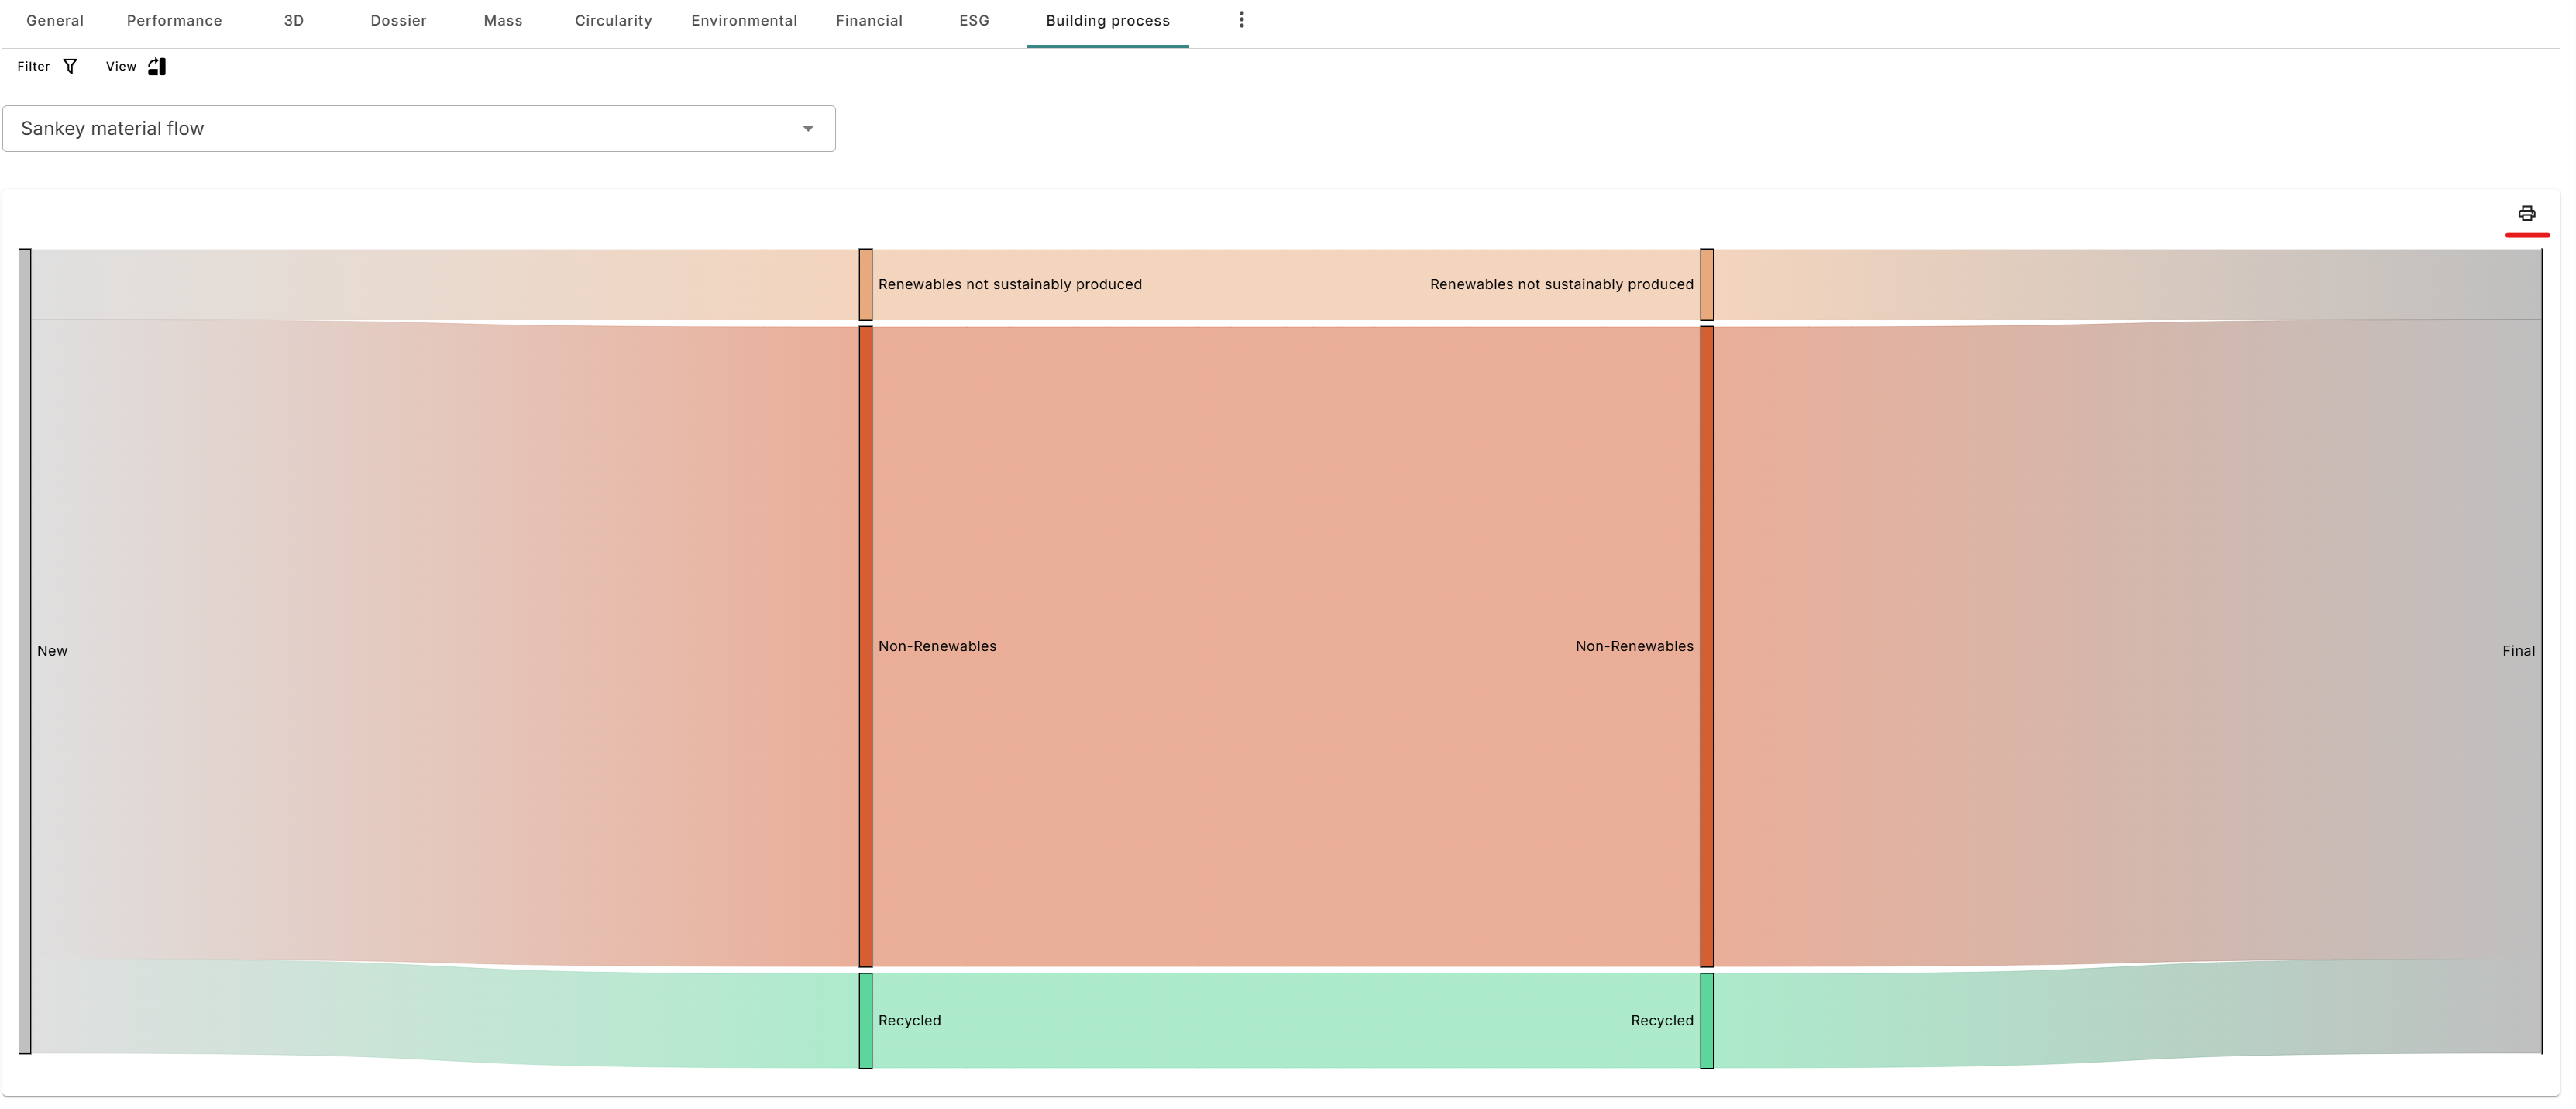This screenshot has height=1109, width=2576.
Task: Open the Circularity tab
Action: (613, 21)
